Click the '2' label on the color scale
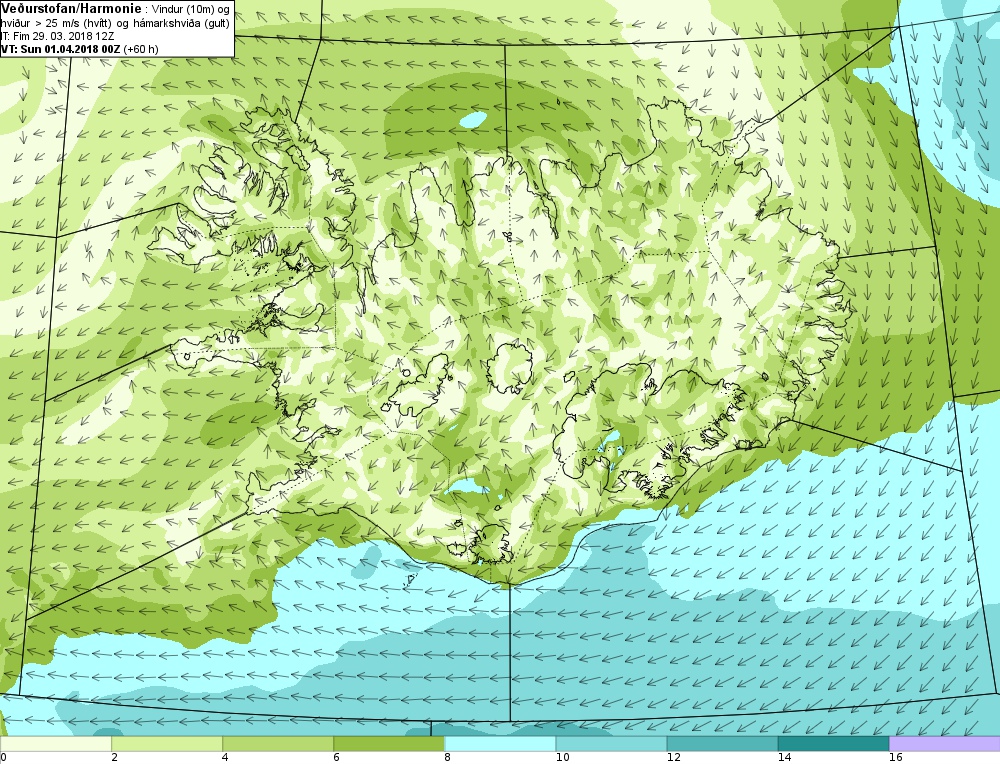 tap(114, 758)
